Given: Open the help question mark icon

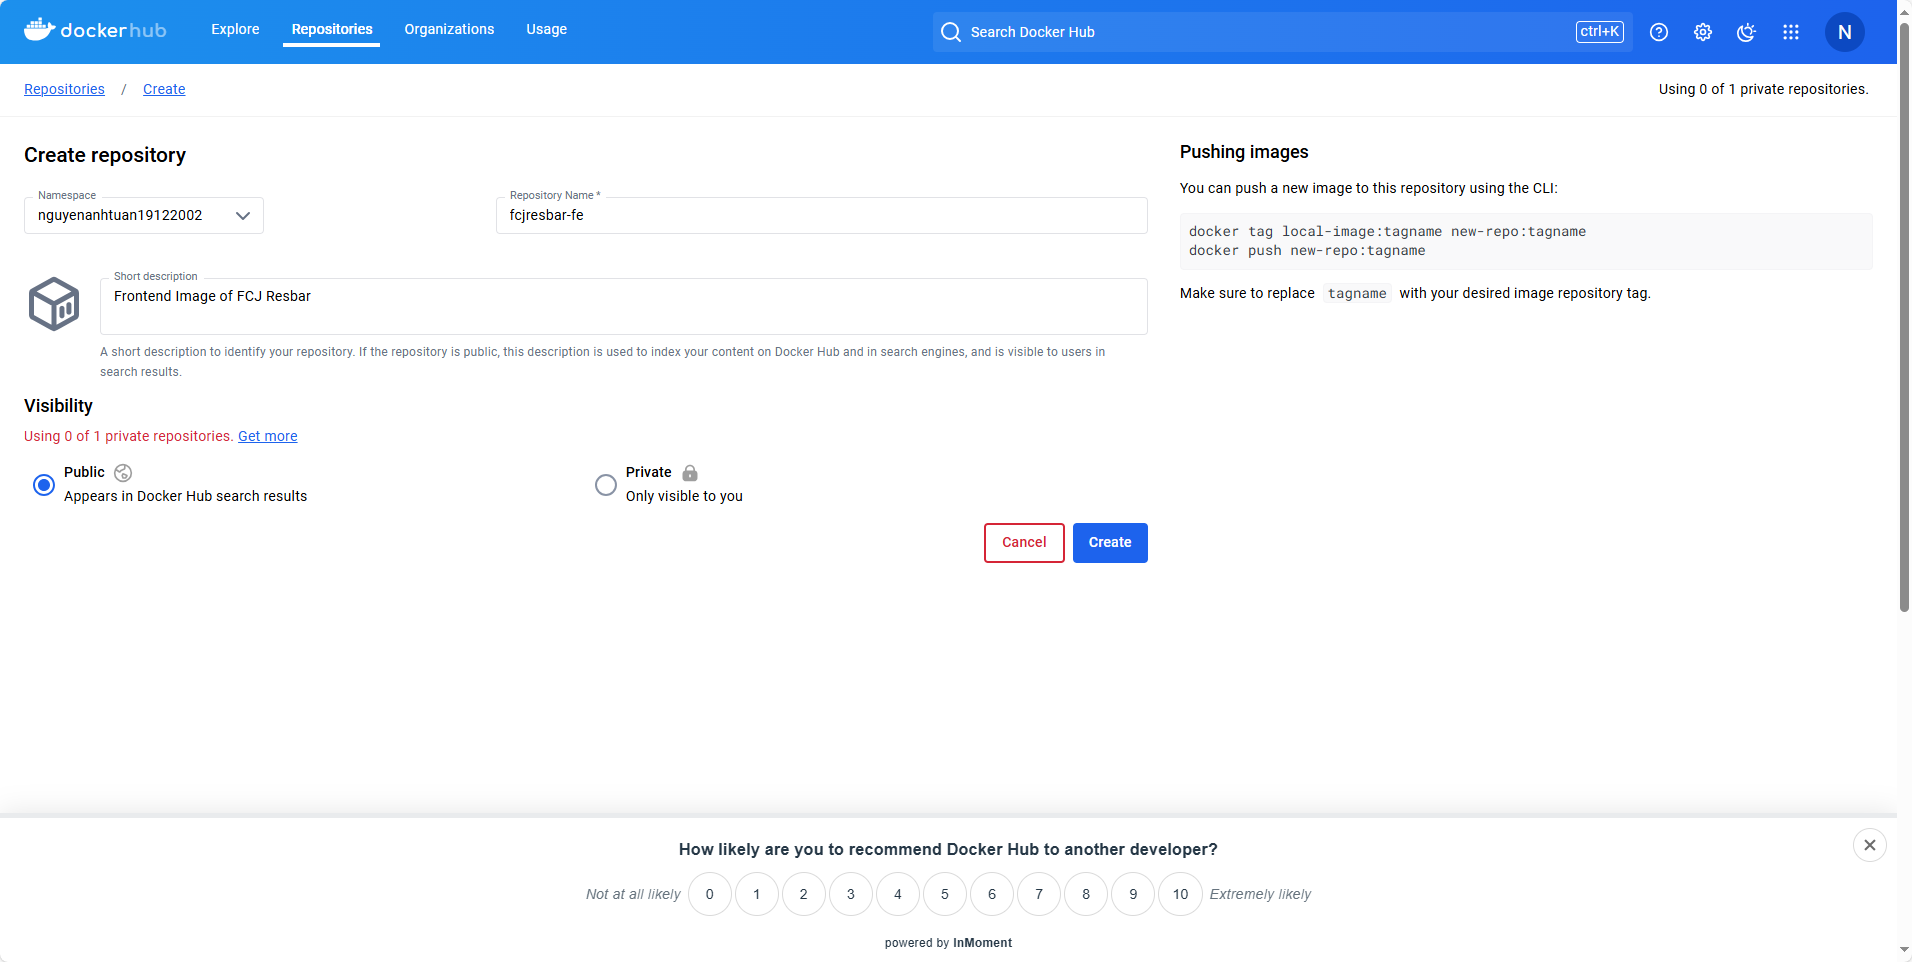Looking at the screenshot, I should (x=1659, y=32).
